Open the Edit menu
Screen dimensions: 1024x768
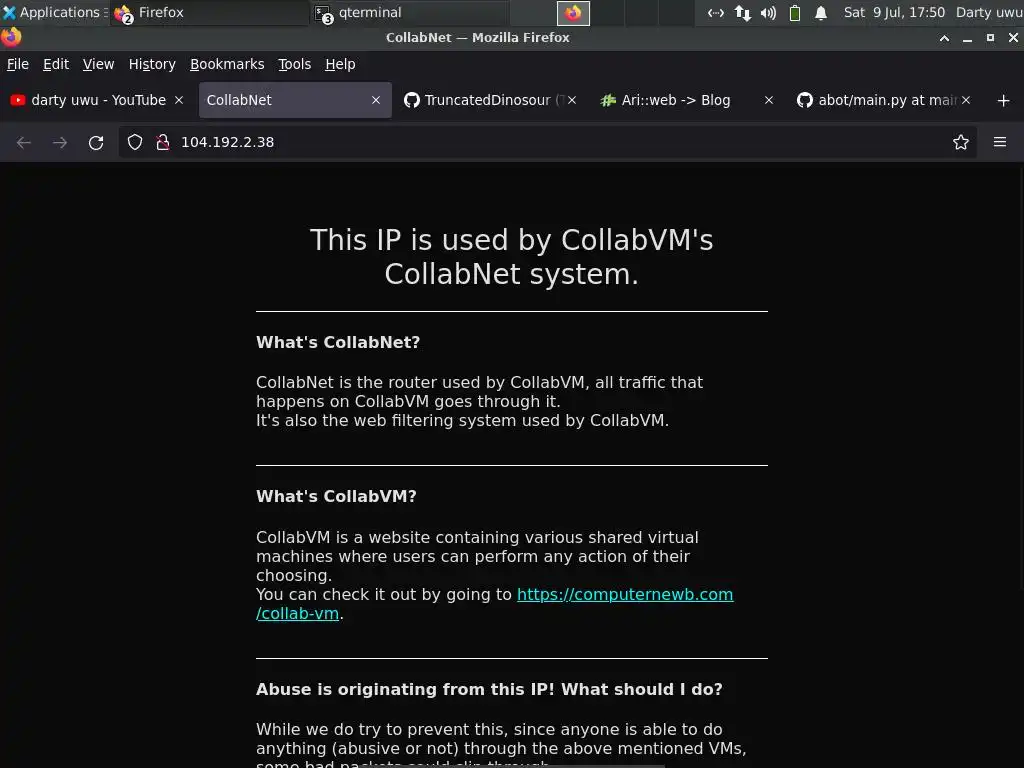point(56,64)
